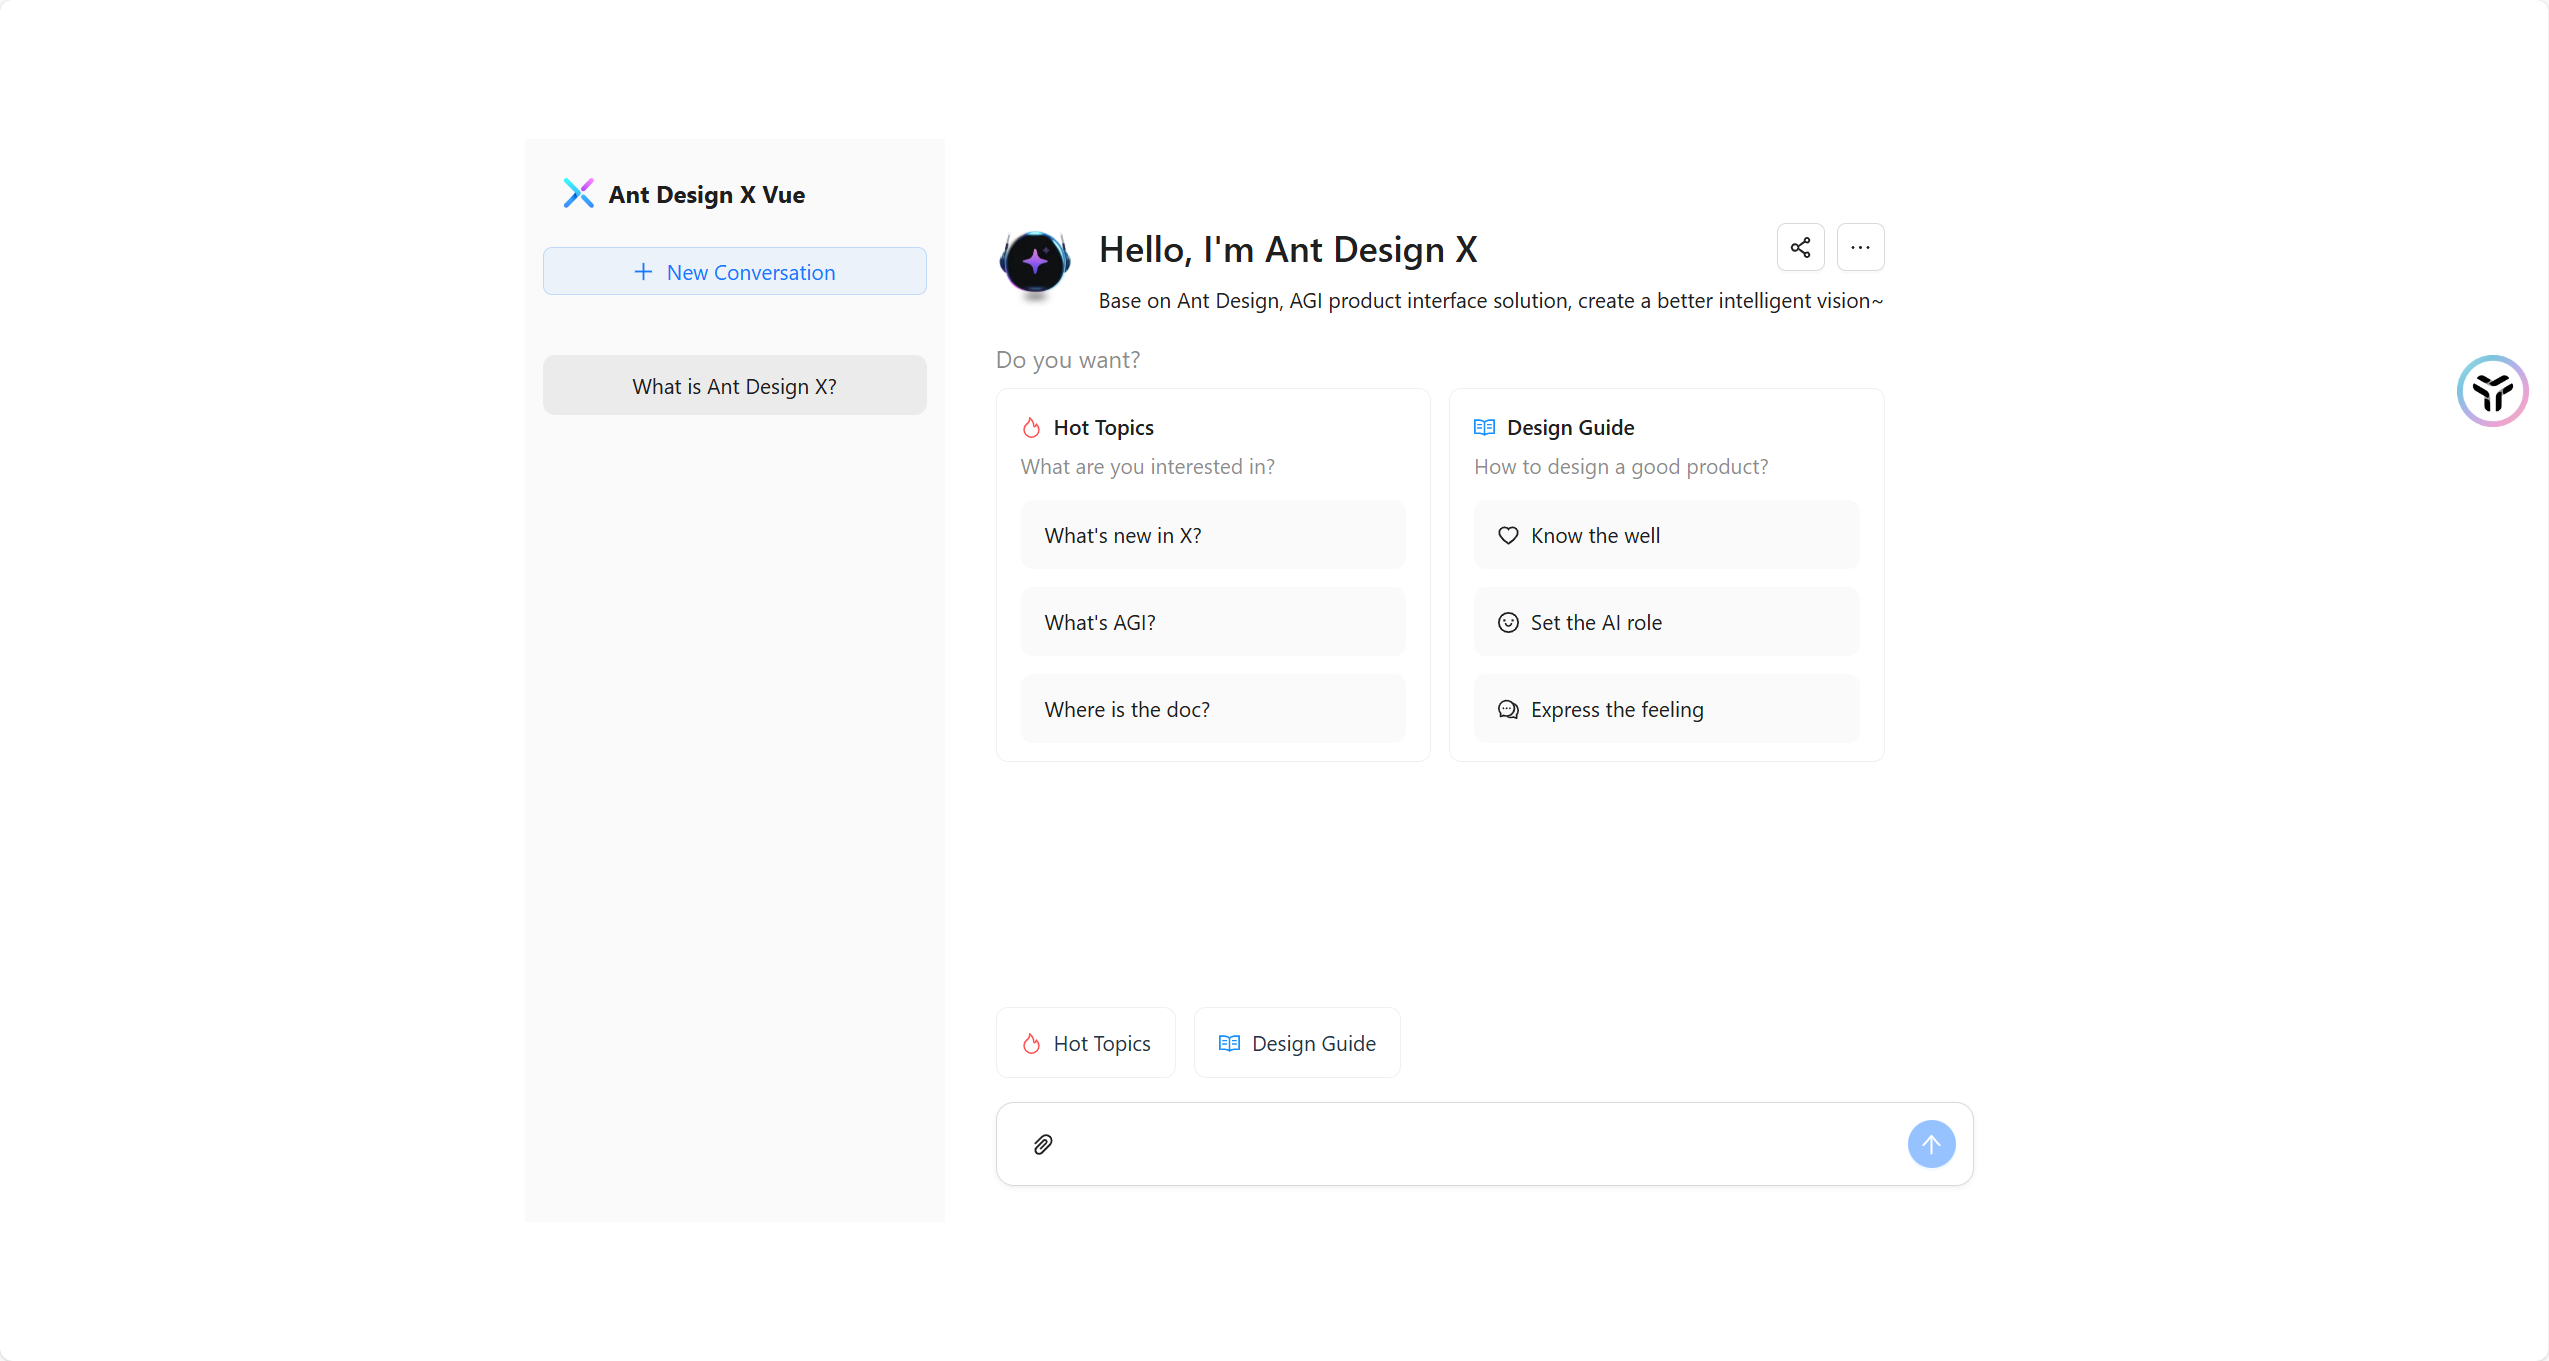This screenshot has width=2549, height=1361.
Task: Click the Hot Topics chip above the input
Action: (x=1086, y=1043)
